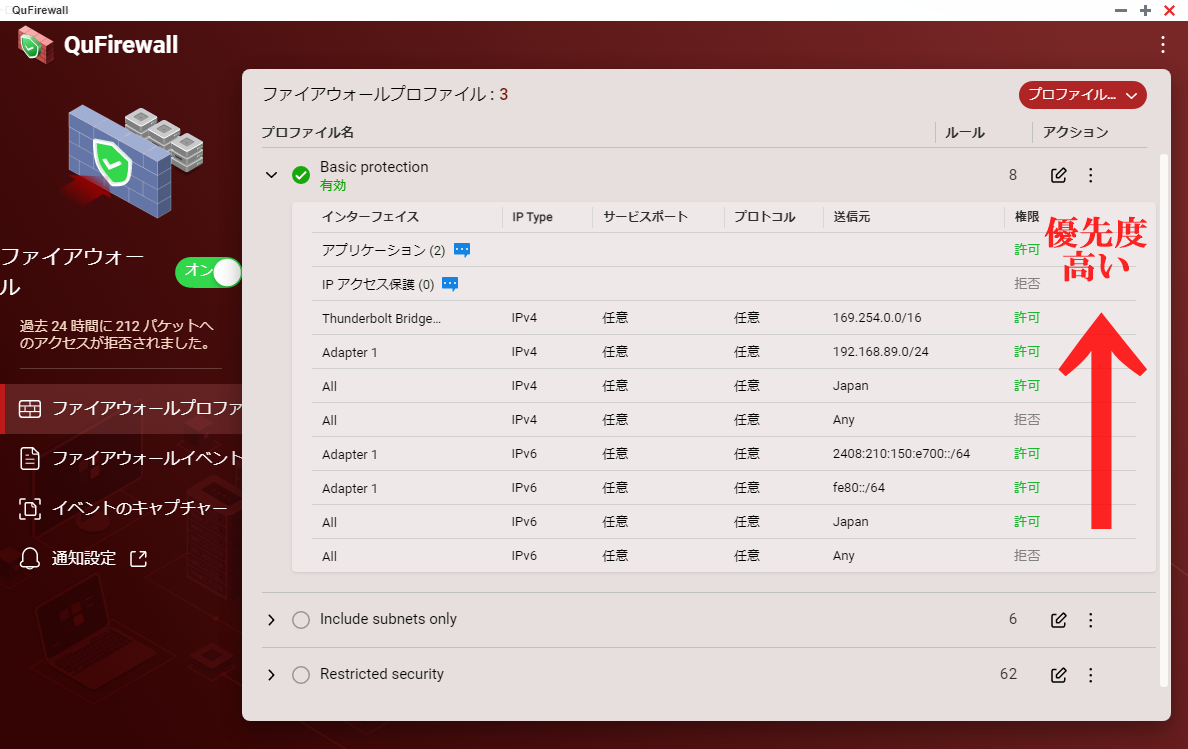Click the profile count number 3
This screenshot has height=749, width=1188.
(x=503, y=95)
